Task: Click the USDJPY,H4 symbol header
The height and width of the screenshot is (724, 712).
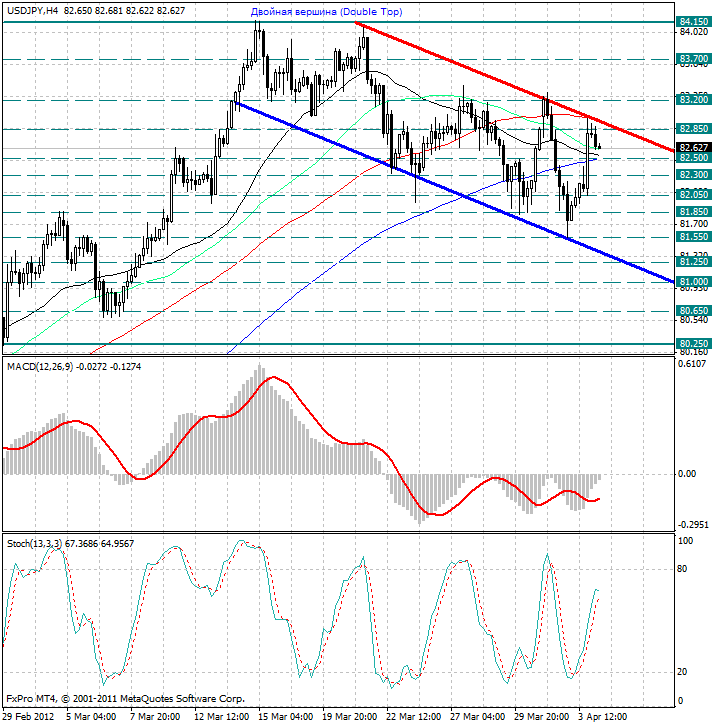Action: pos(32,10)
